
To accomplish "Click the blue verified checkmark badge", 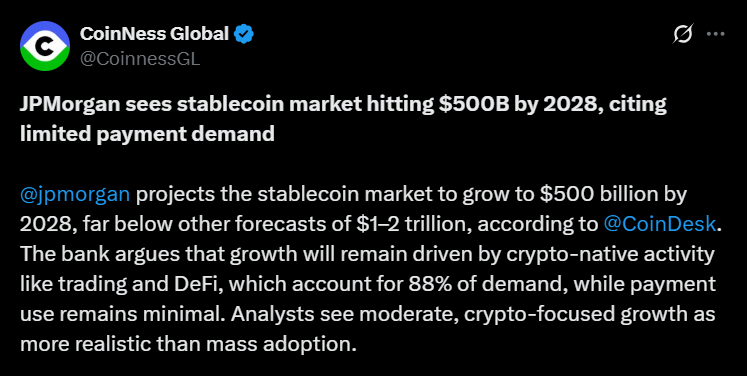I will point(244,34).
